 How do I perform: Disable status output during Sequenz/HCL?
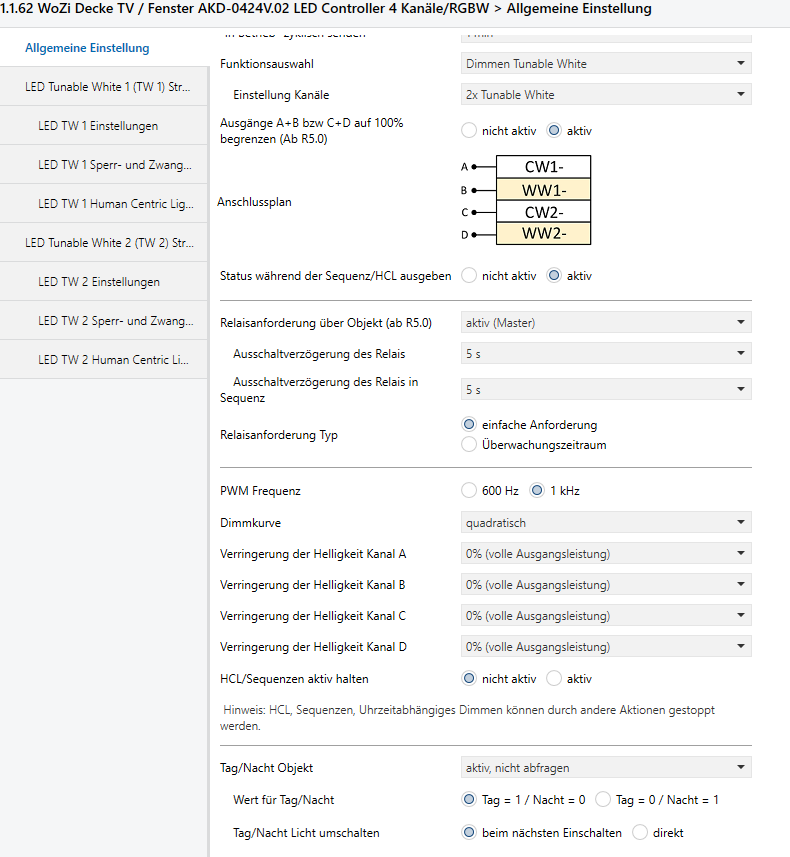[469, 276]
